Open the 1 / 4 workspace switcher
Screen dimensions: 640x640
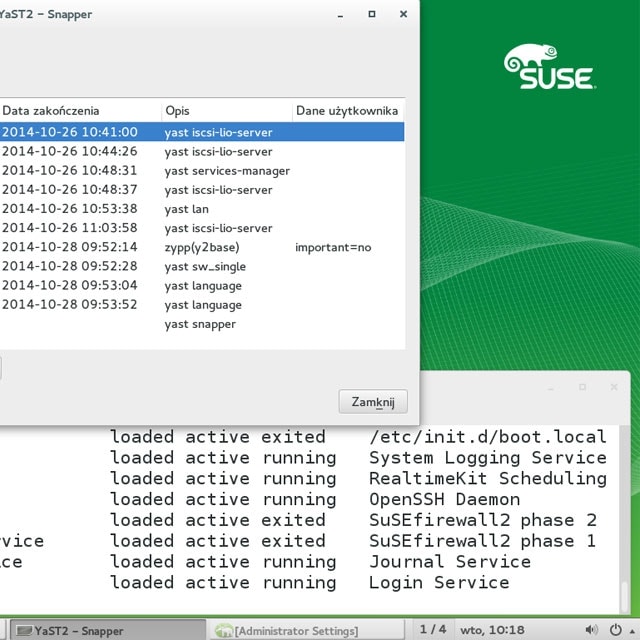point(433,629)
